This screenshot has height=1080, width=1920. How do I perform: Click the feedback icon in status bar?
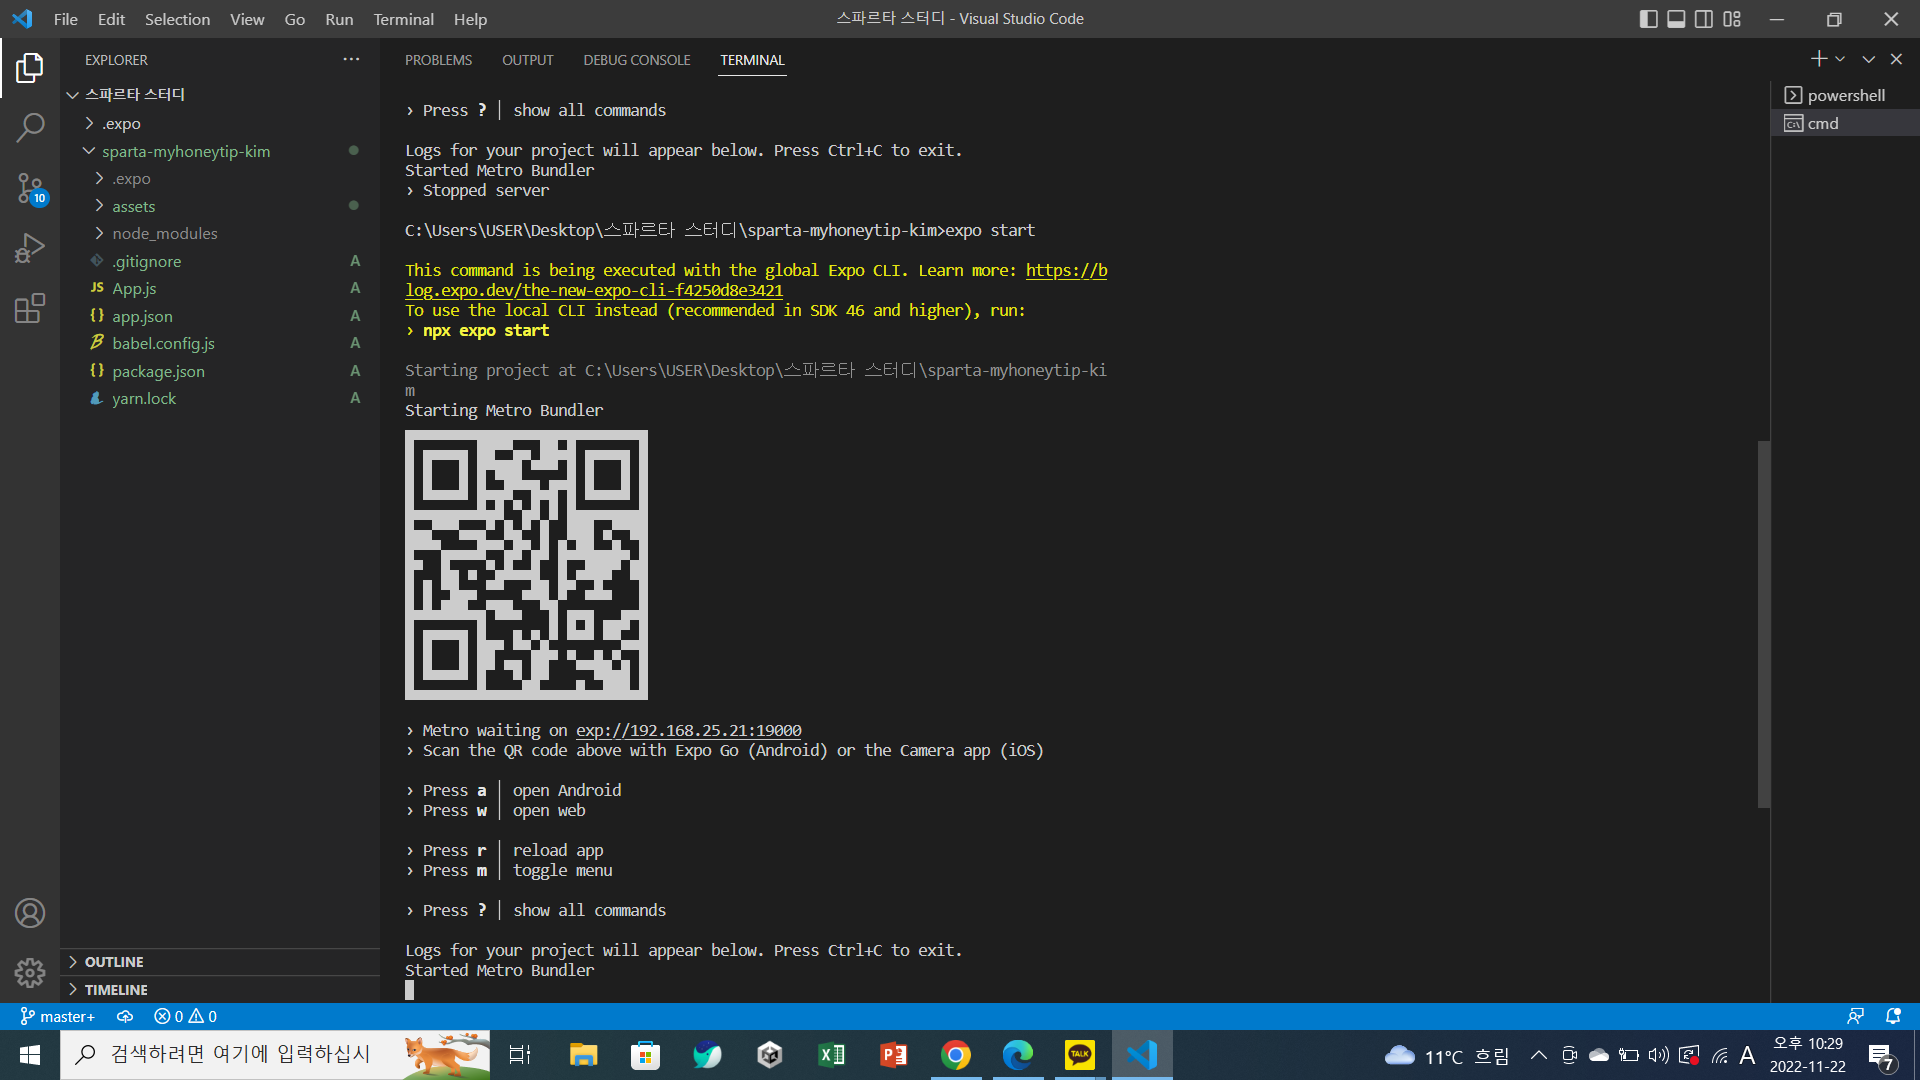pyautogui.click(x=1855, y=1016)
